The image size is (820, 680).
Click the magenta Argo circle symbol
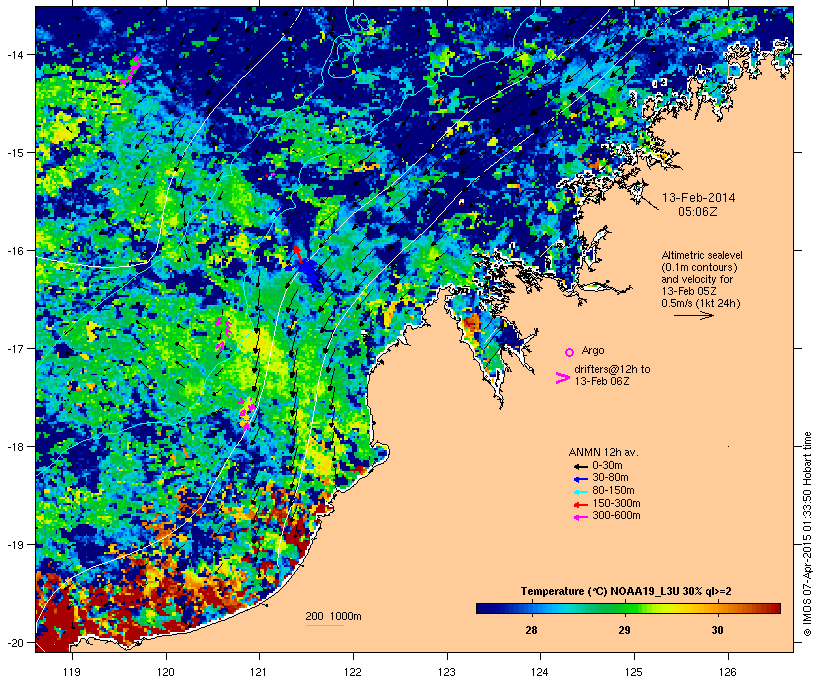pyautogui.click(x=569, y=352)
